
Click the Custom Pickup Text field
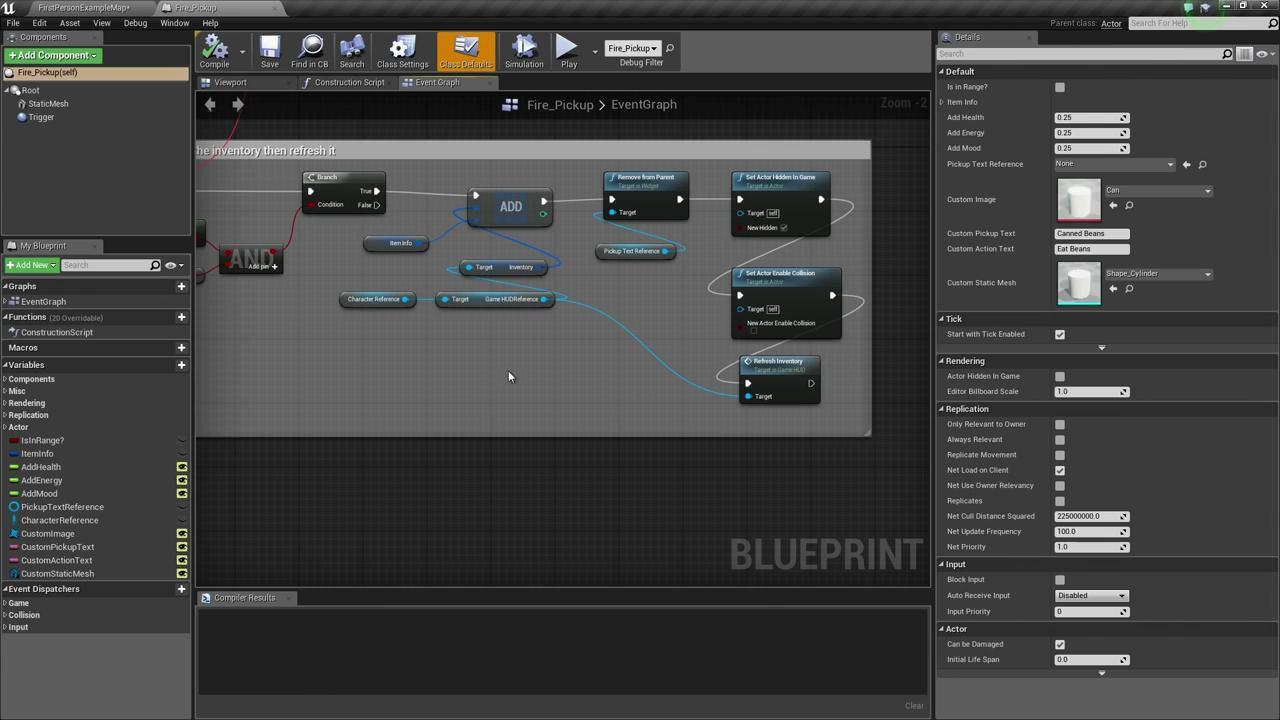tap(1091, 234)
